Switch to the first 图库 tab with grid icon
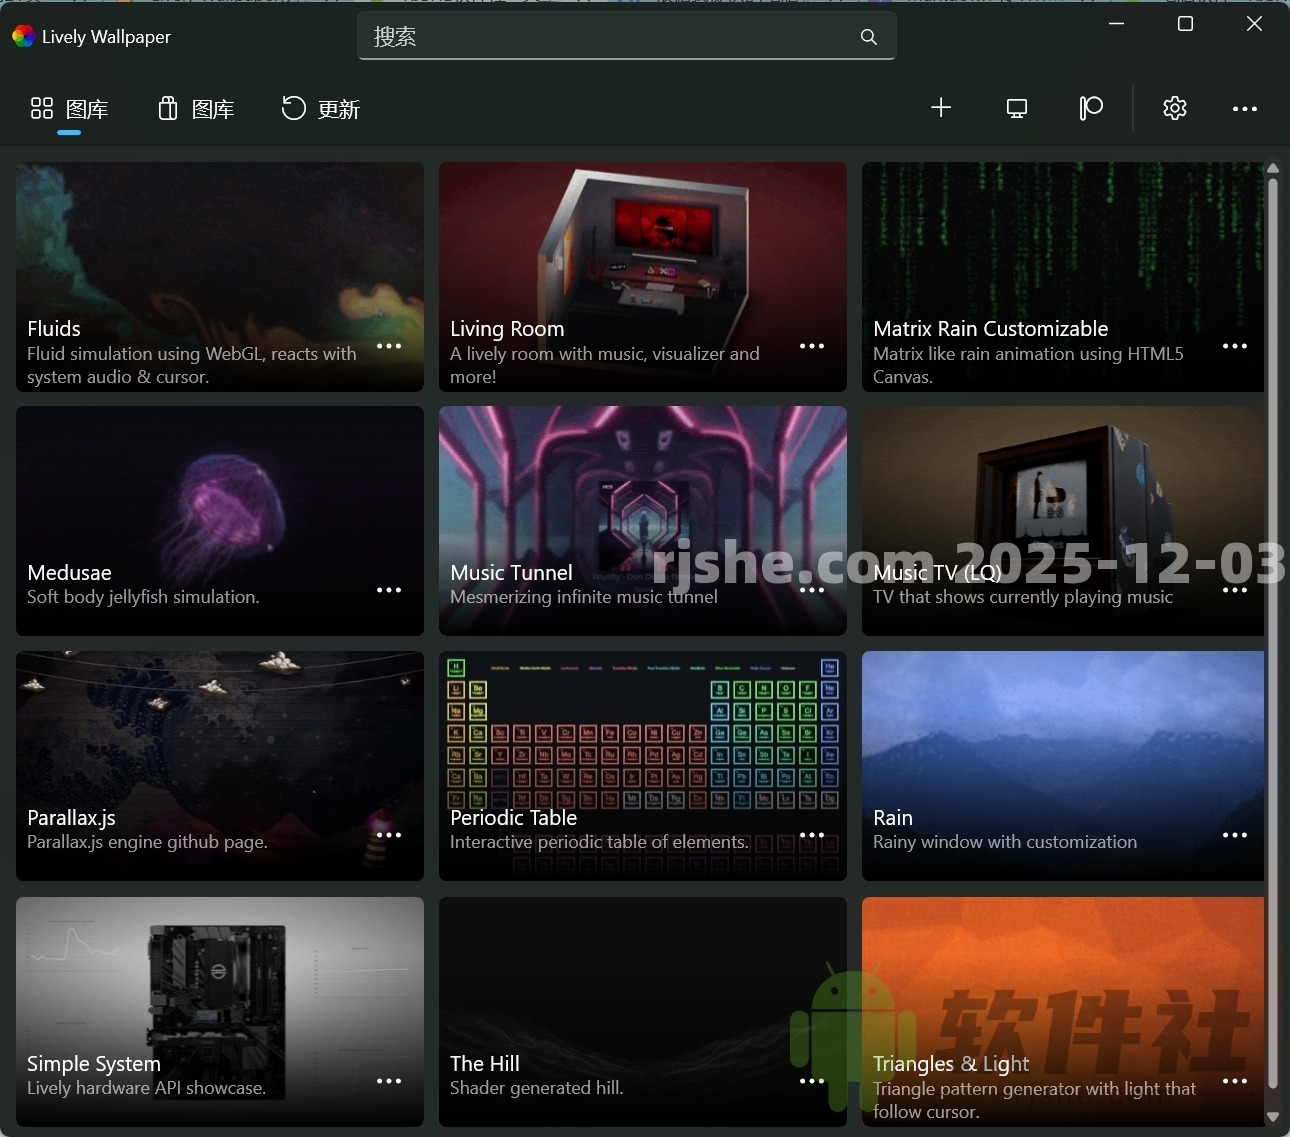Screen dimensions: 1290x1137 coord(69,109)
